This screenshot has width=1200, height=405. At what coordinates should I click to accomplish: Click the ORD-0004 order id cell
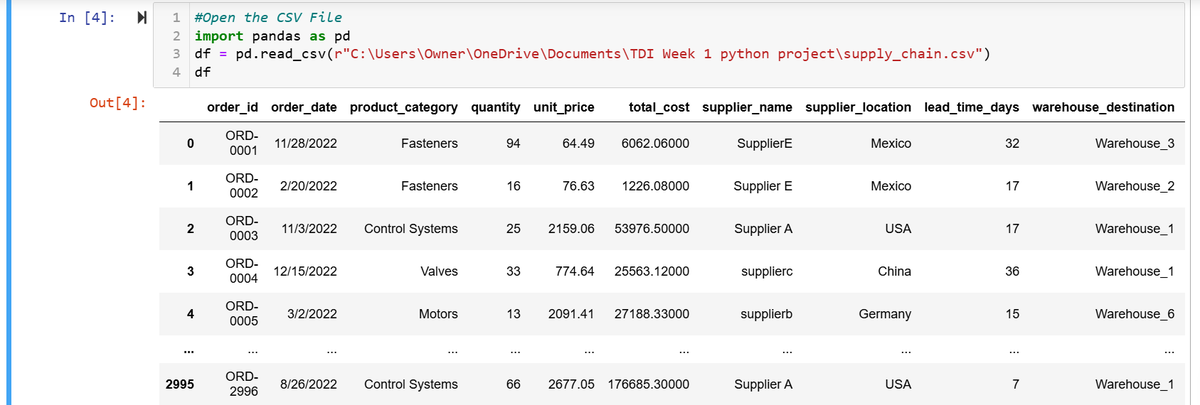coord(243,271)
